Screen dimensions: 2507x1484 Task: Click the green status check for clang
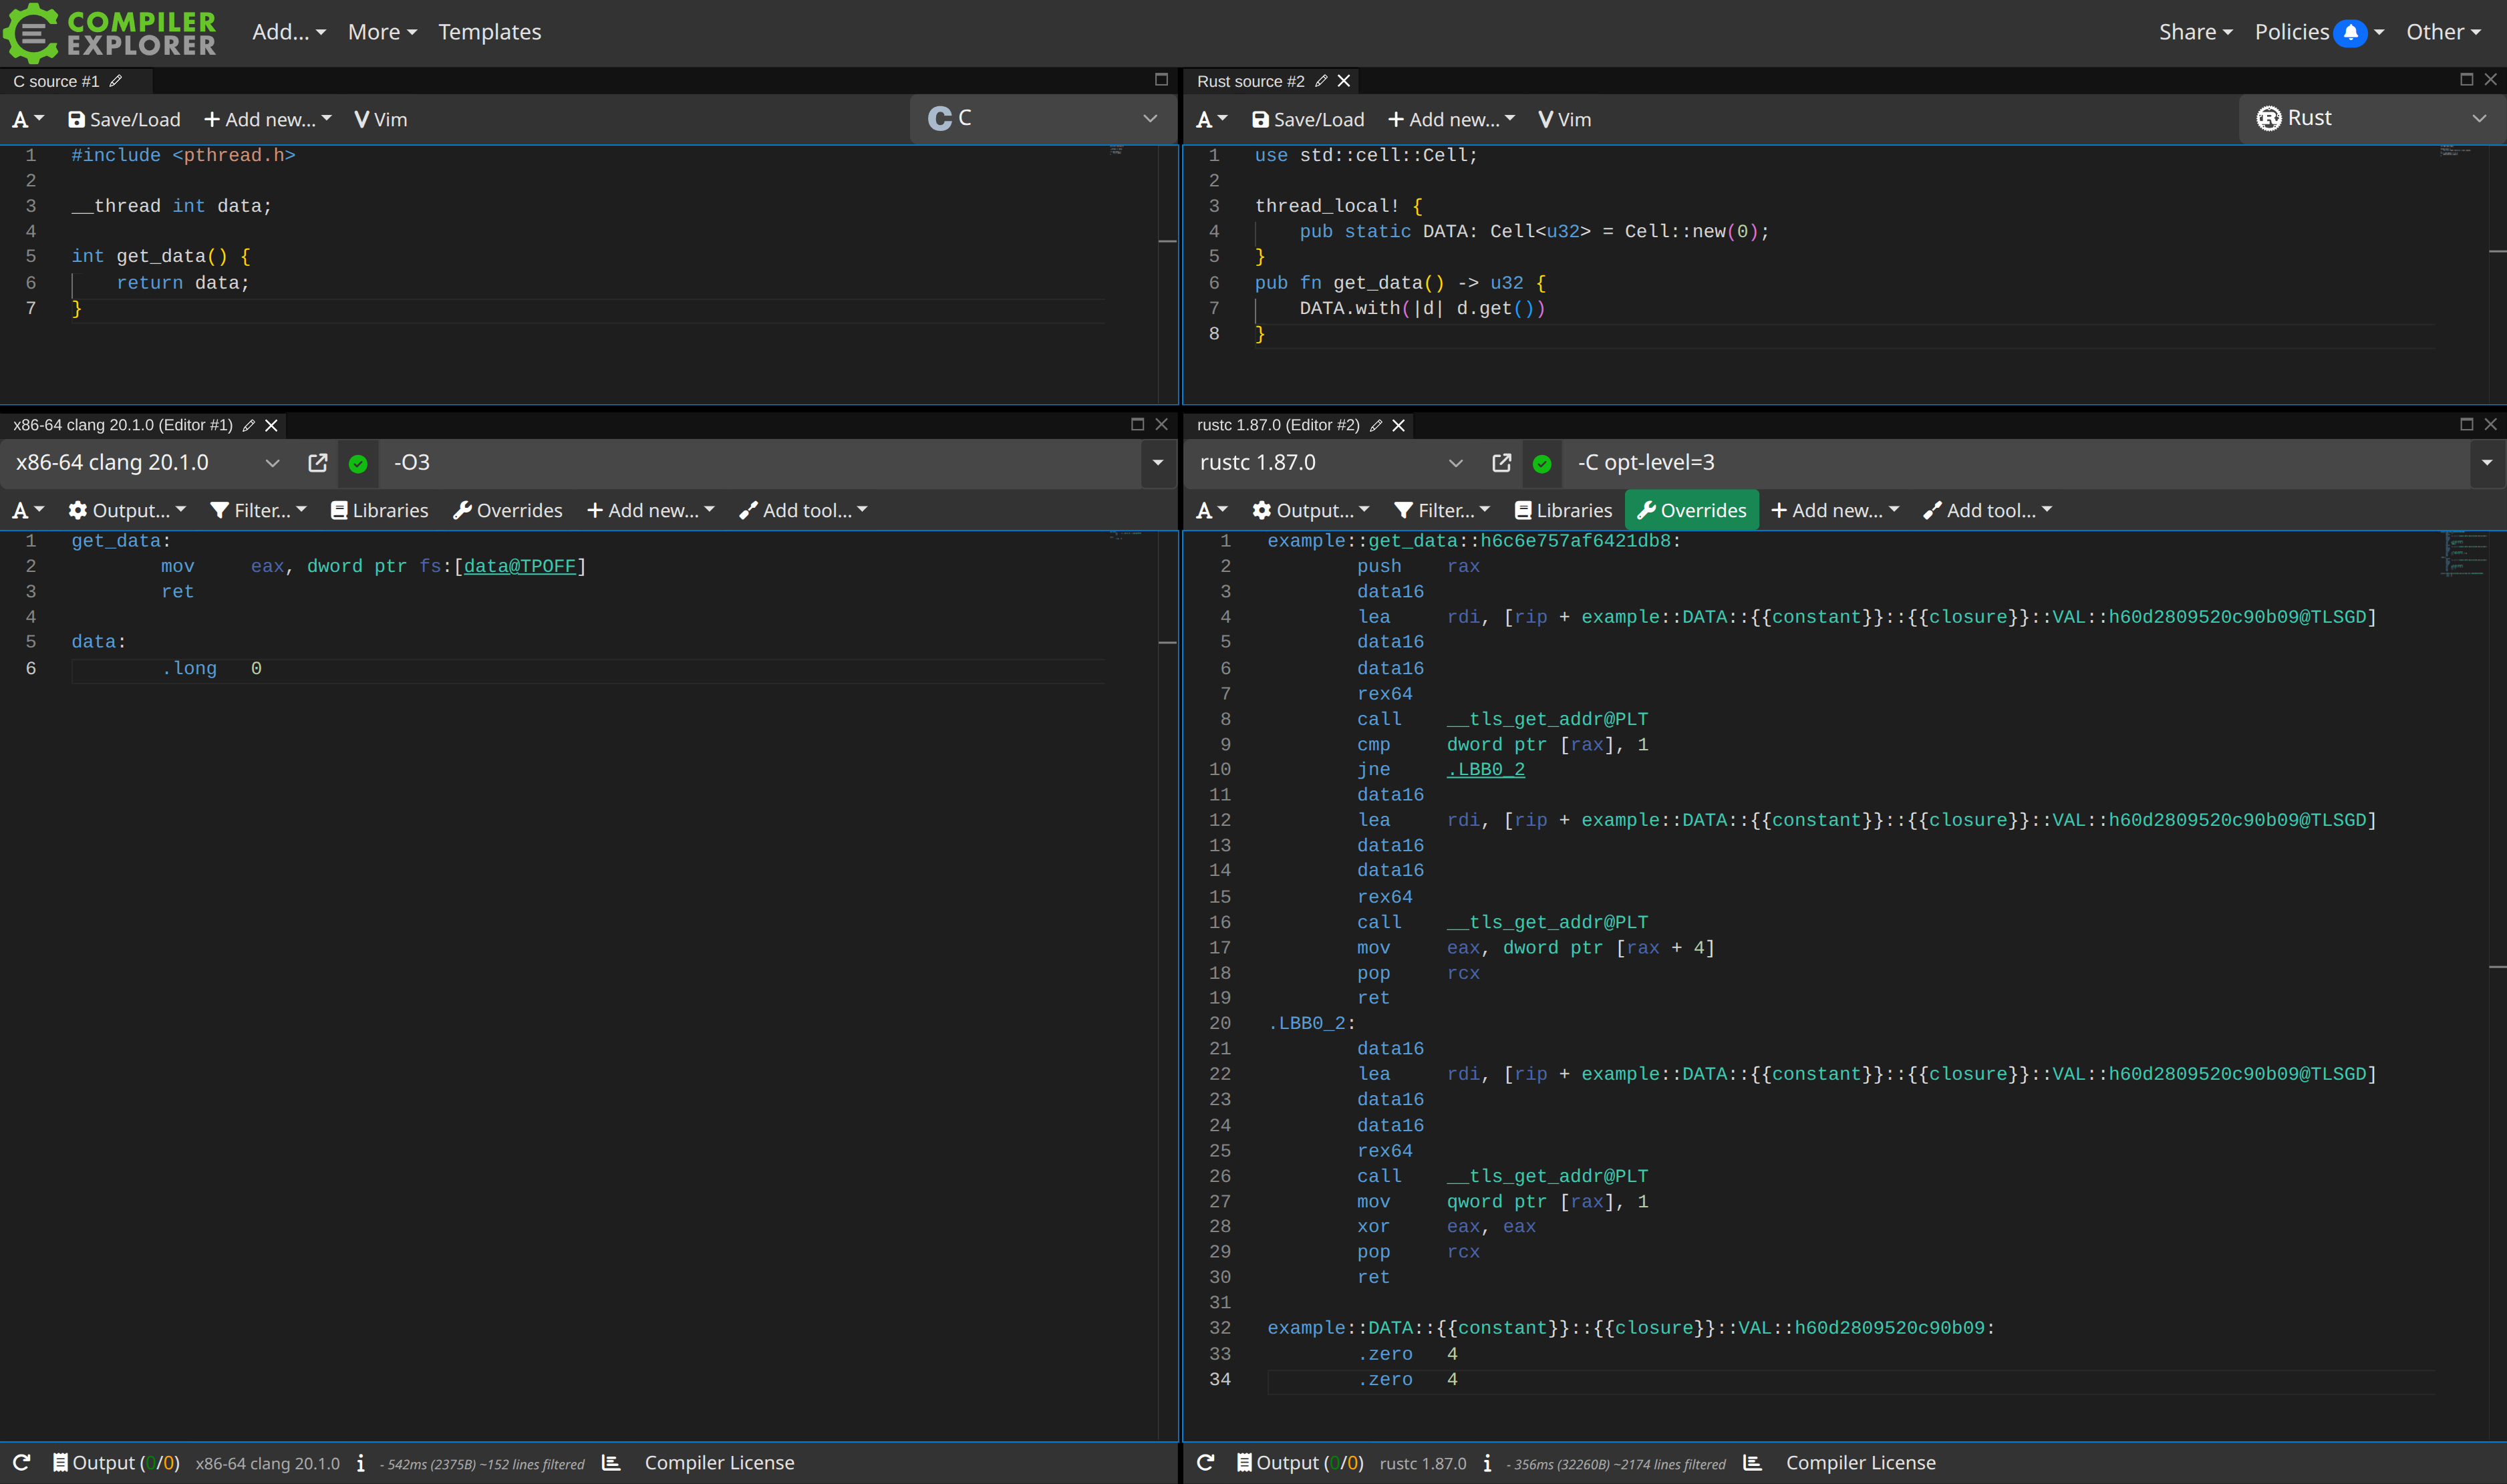358,463
